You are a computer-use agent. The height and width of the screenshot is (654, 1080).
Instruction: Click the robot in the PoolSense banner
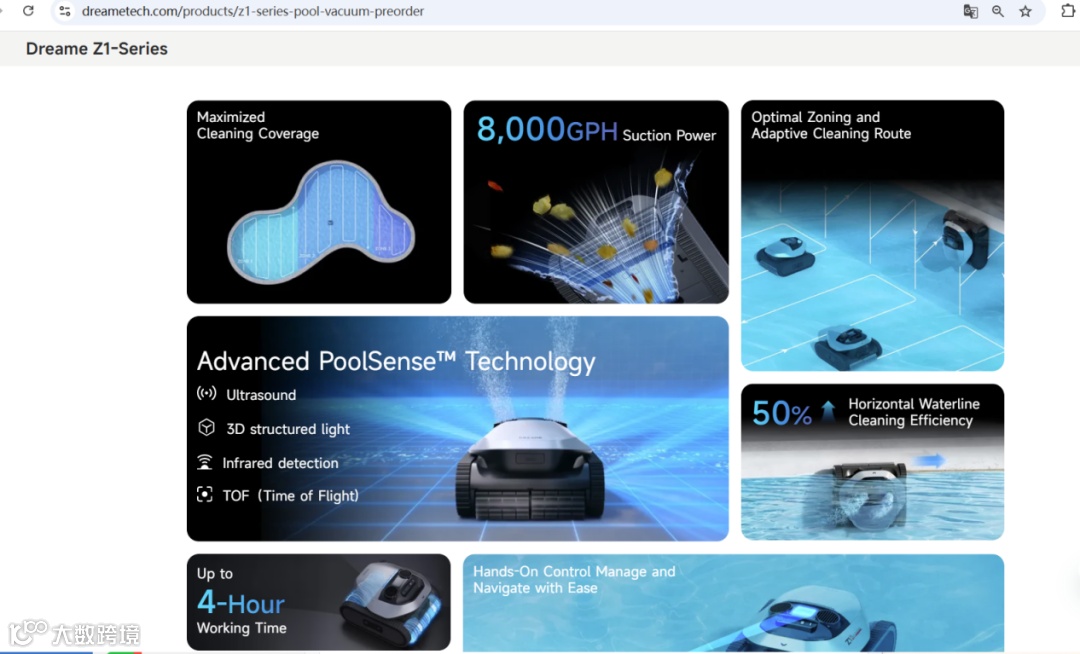[530, 470]
